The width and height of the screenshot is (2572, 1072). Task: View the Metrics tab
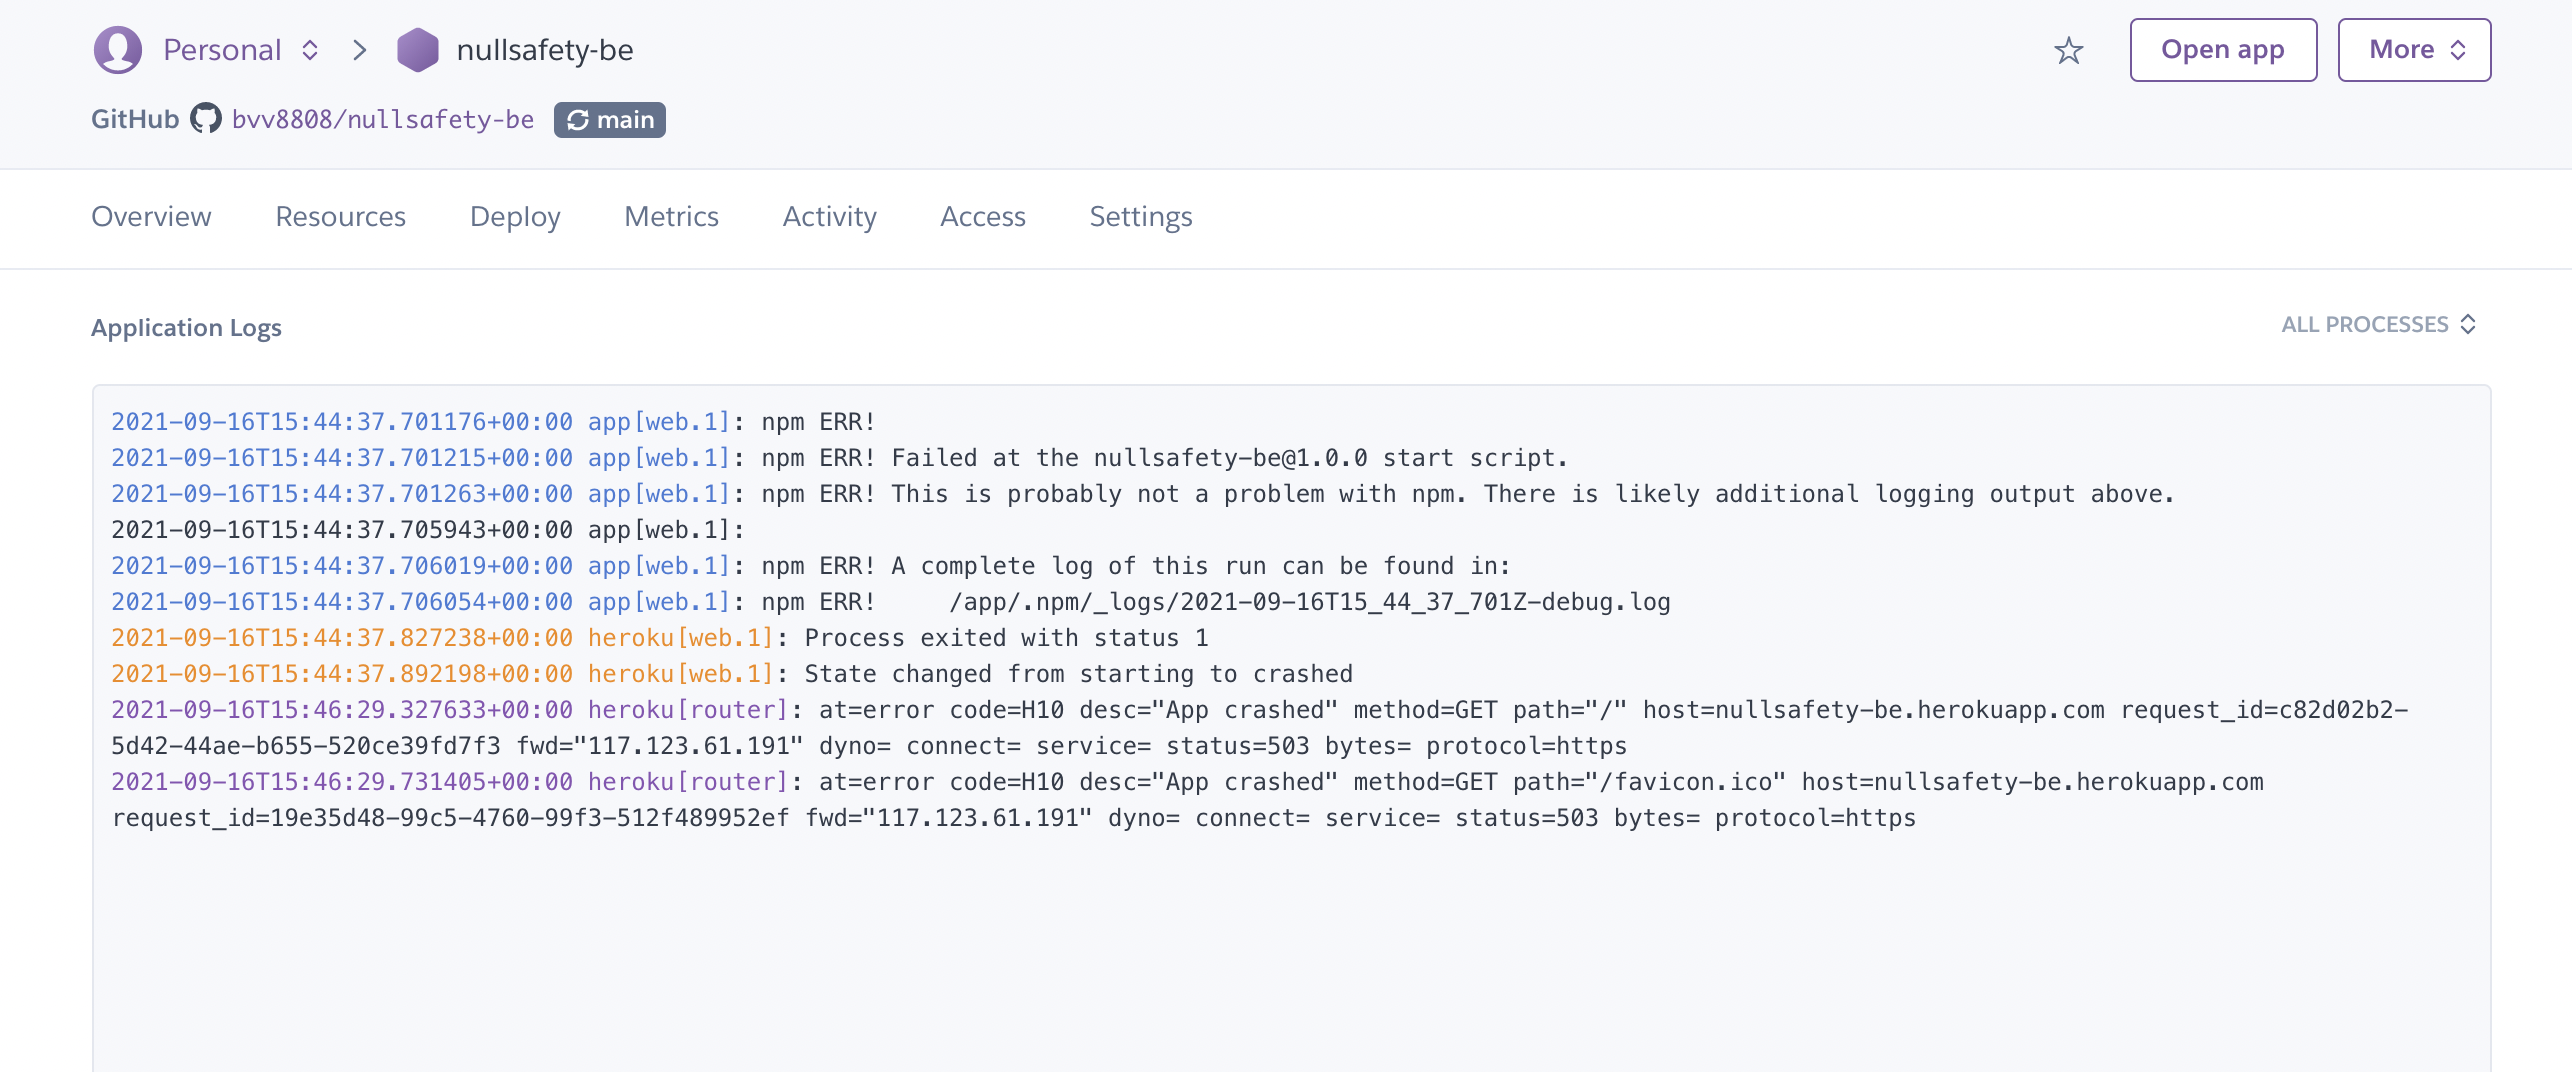point(671,216)
